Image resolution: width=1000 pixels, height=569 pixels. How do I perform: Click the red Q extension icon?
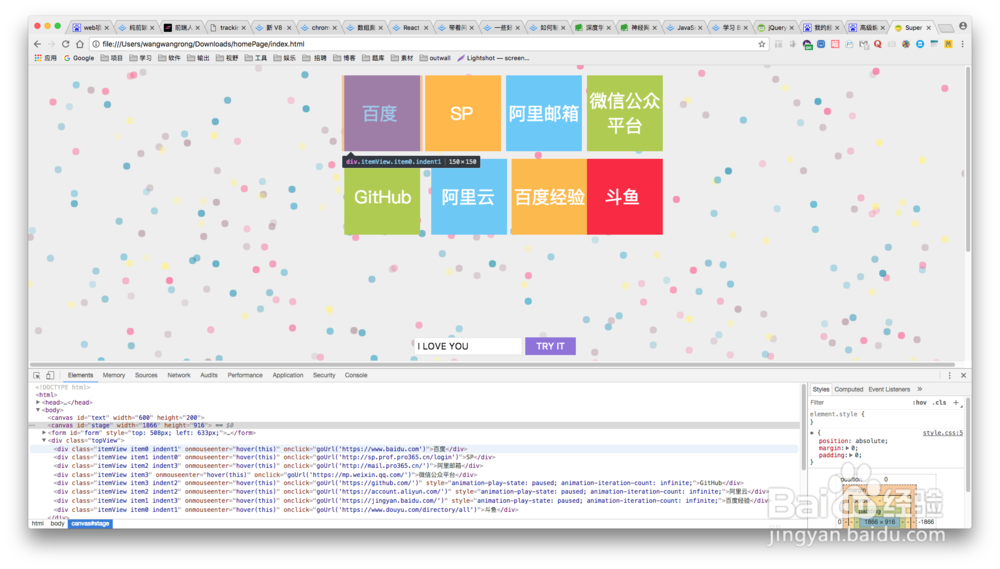tap(878, 44)
